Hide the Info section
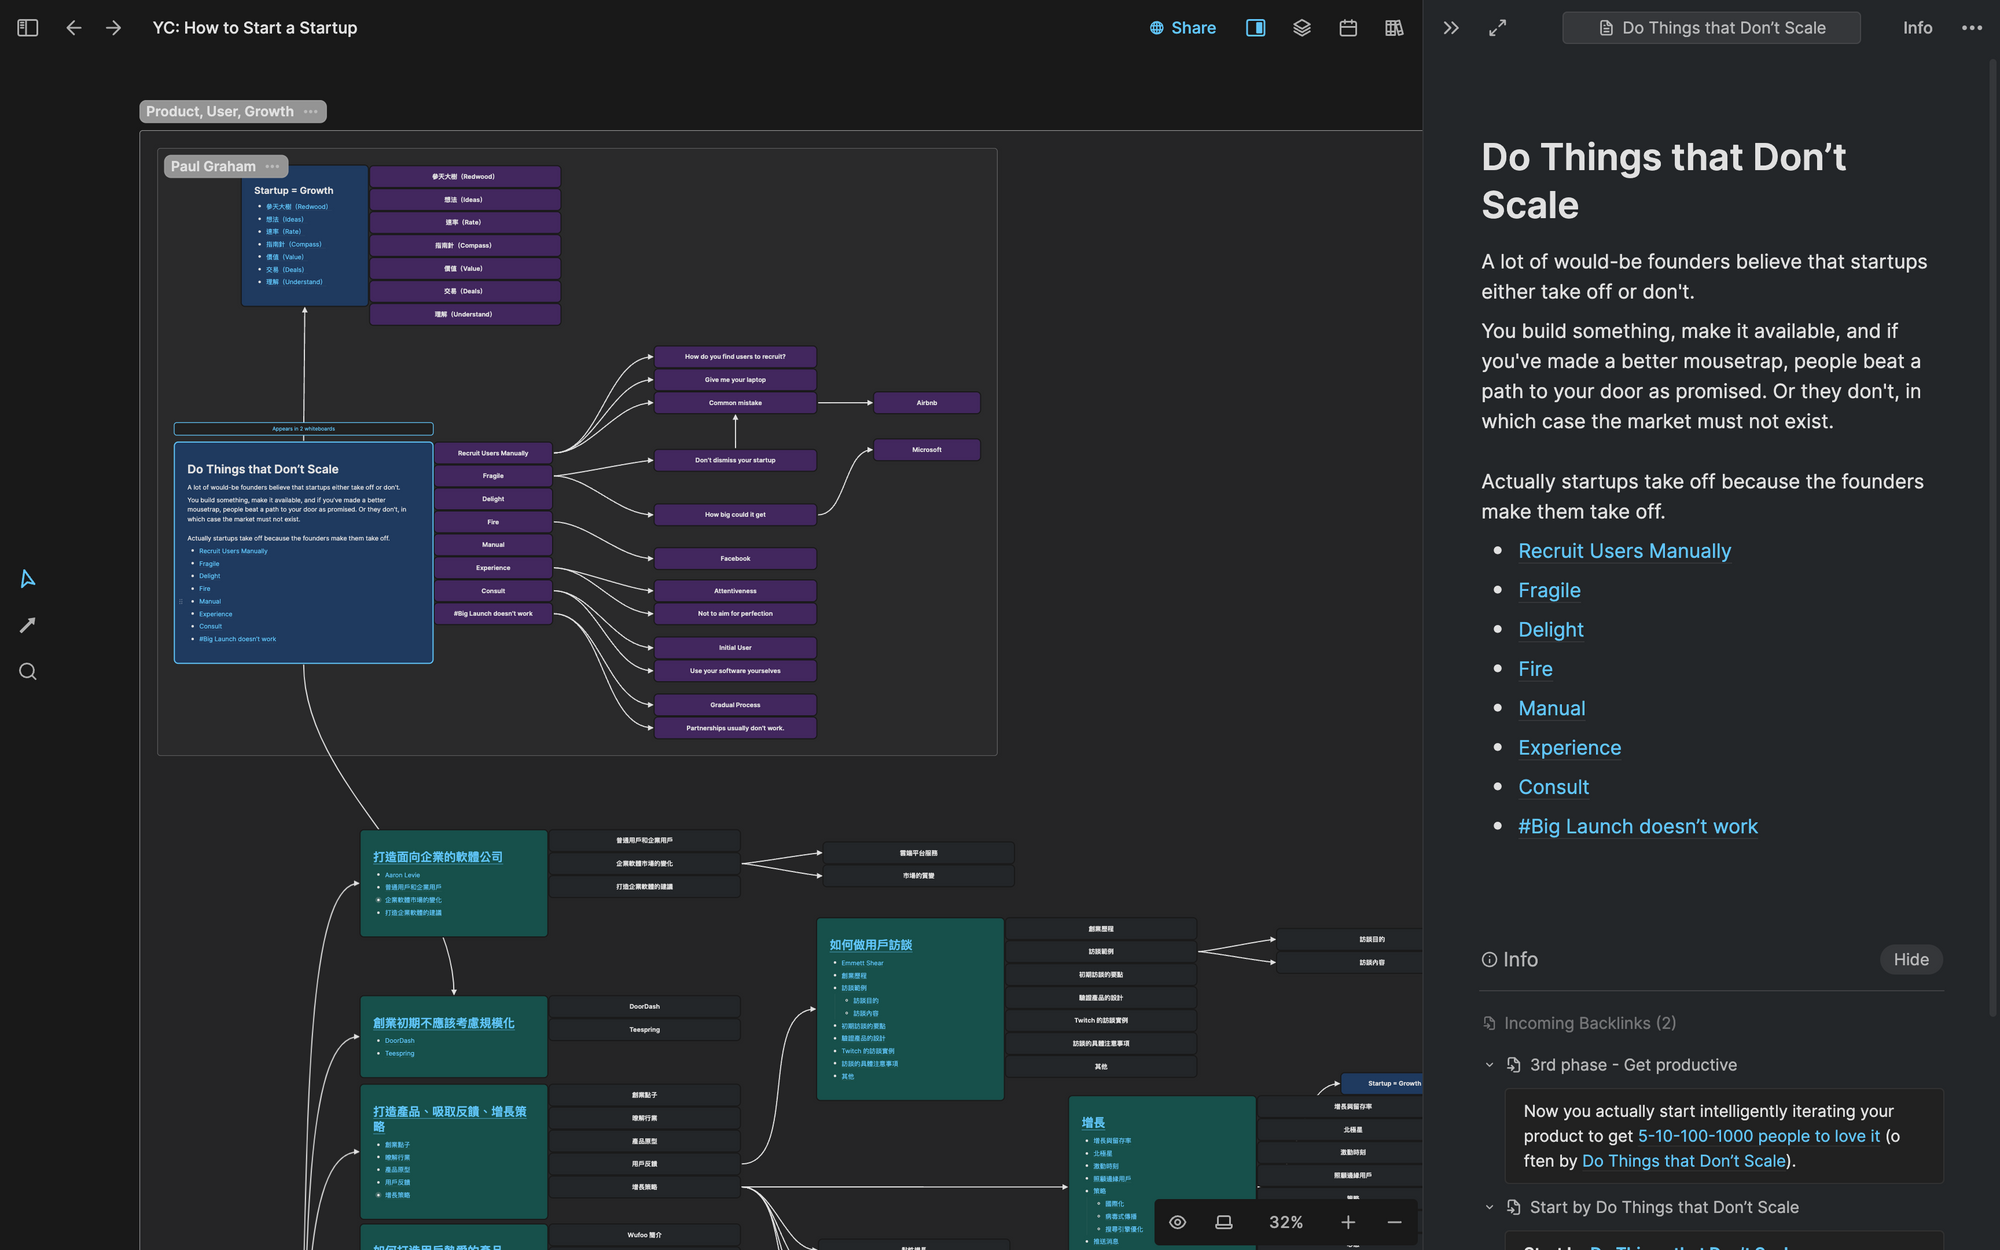 point(1910,959)
